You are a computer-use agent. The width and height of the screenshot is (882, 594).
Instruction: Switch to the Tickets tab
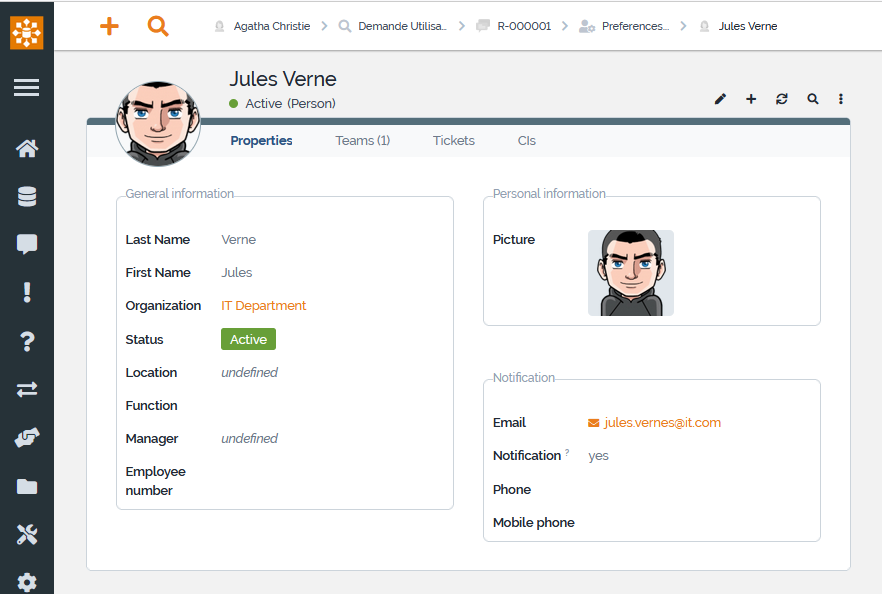[x=453, y=141]
